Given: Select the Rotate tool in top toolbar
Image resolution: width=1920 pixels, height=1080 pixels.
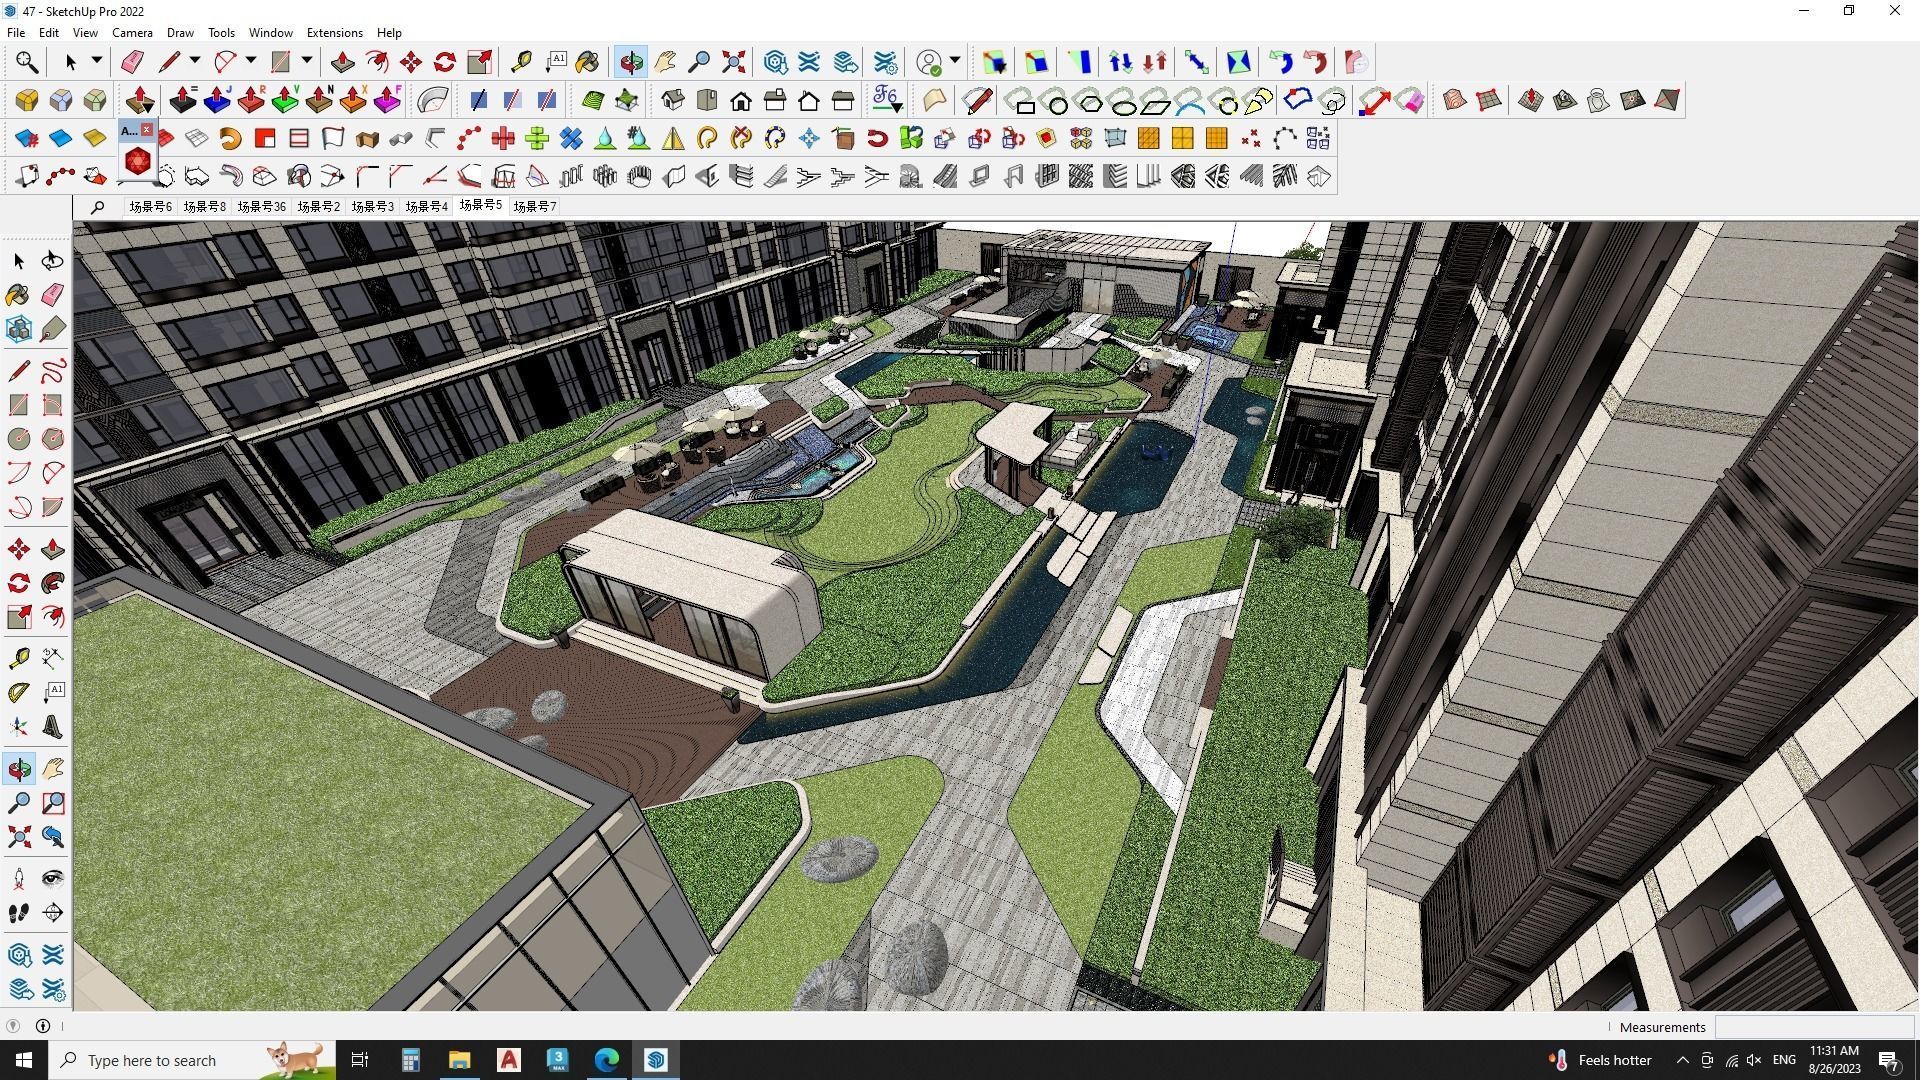Looking at the screenshot, I should [445, 62].
